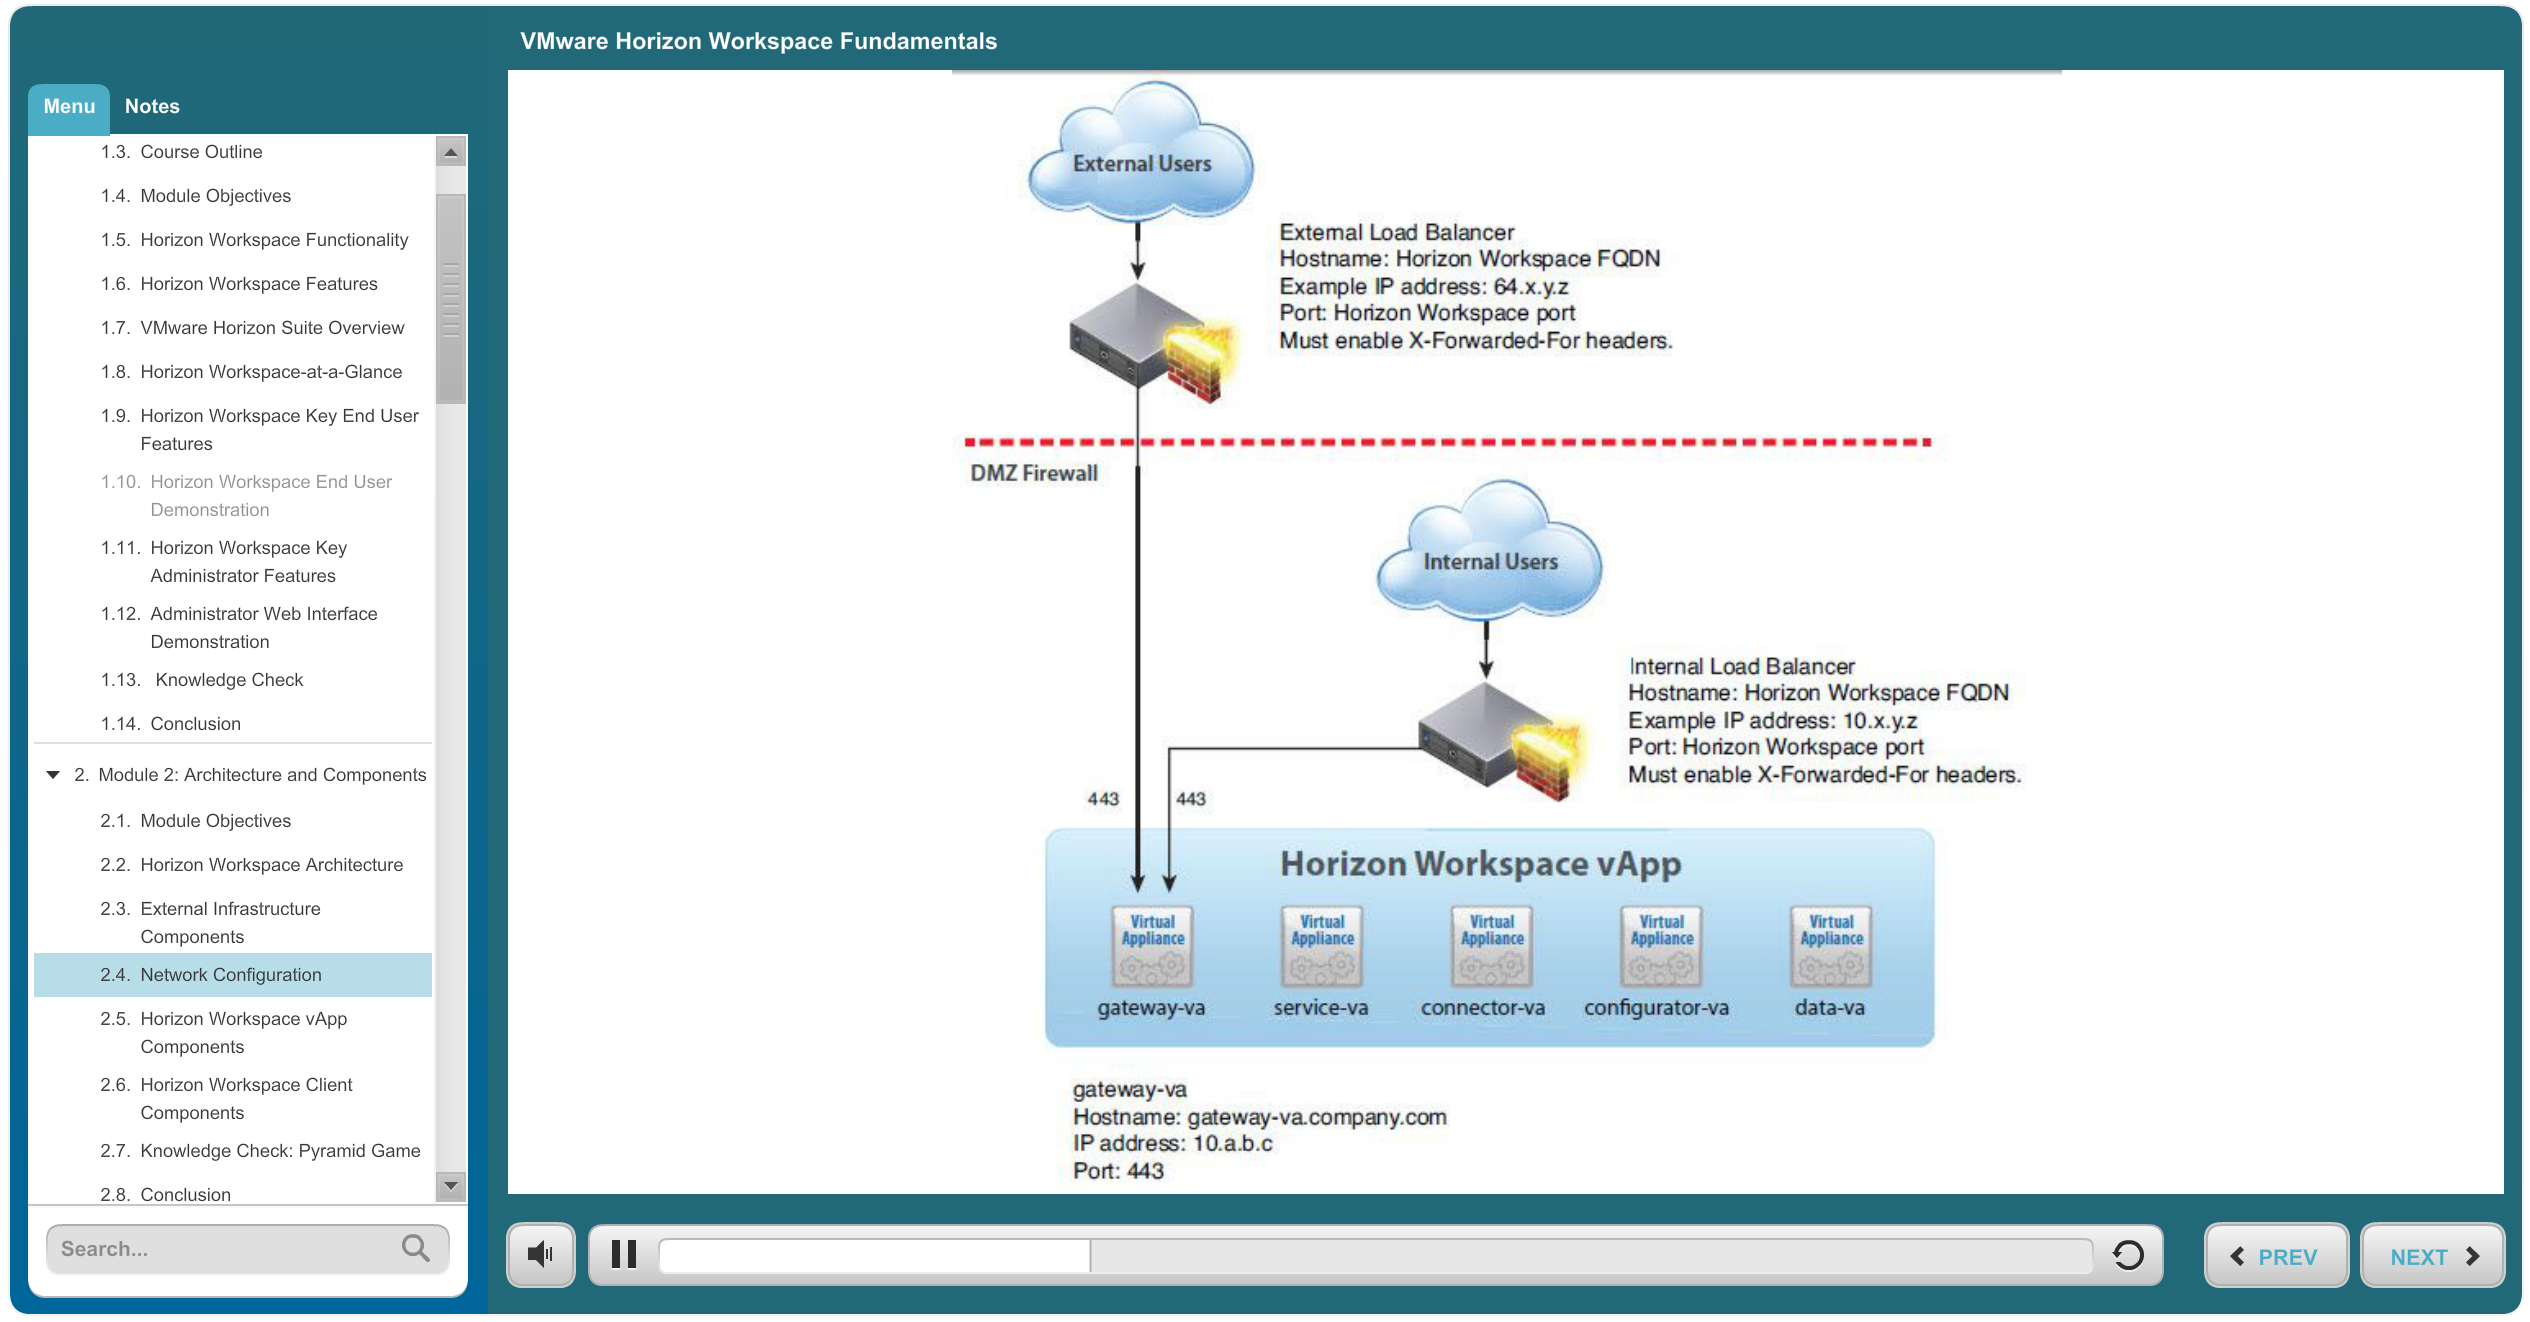
Task: Click the 'Internal Load Balancer' text
Action: (1742, 666)
